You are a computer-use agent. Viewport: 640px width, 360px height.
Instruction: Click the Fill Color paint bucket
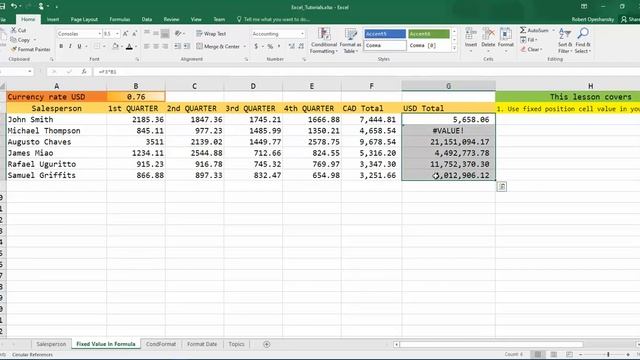[116, 46]
